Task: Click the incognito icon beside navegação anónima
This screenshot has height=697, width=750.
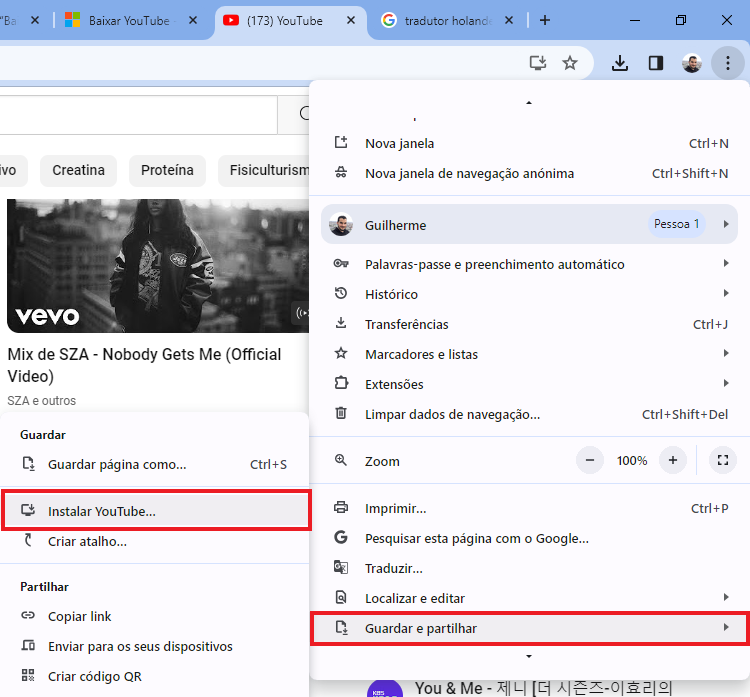Action: 341,172
